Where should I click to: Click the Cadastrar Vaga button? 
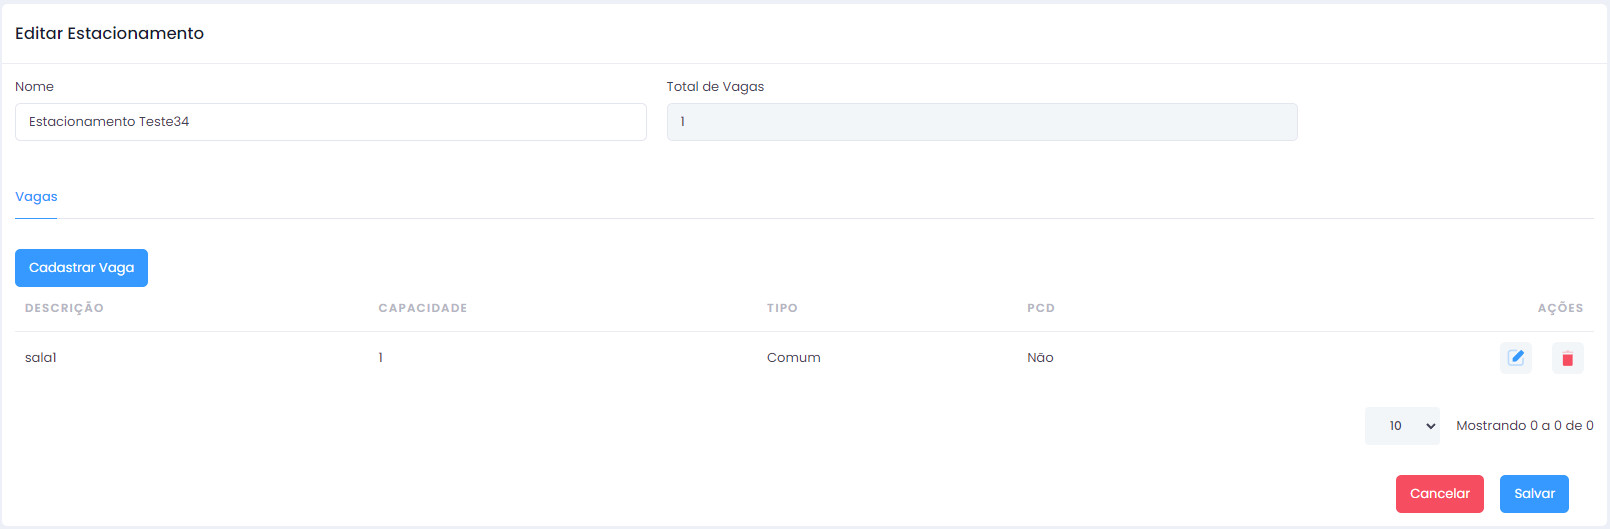[81, 268]
